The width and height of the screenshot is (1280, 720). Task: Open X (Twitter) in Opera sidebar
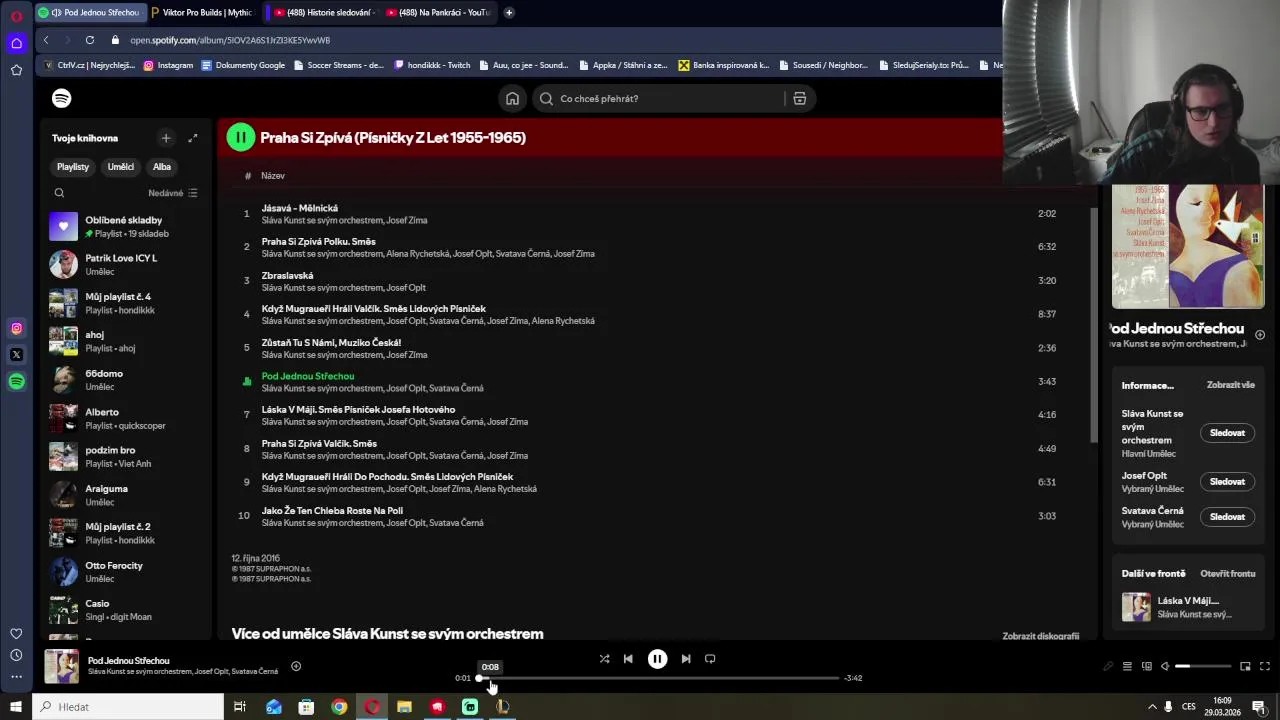point(16,354)
